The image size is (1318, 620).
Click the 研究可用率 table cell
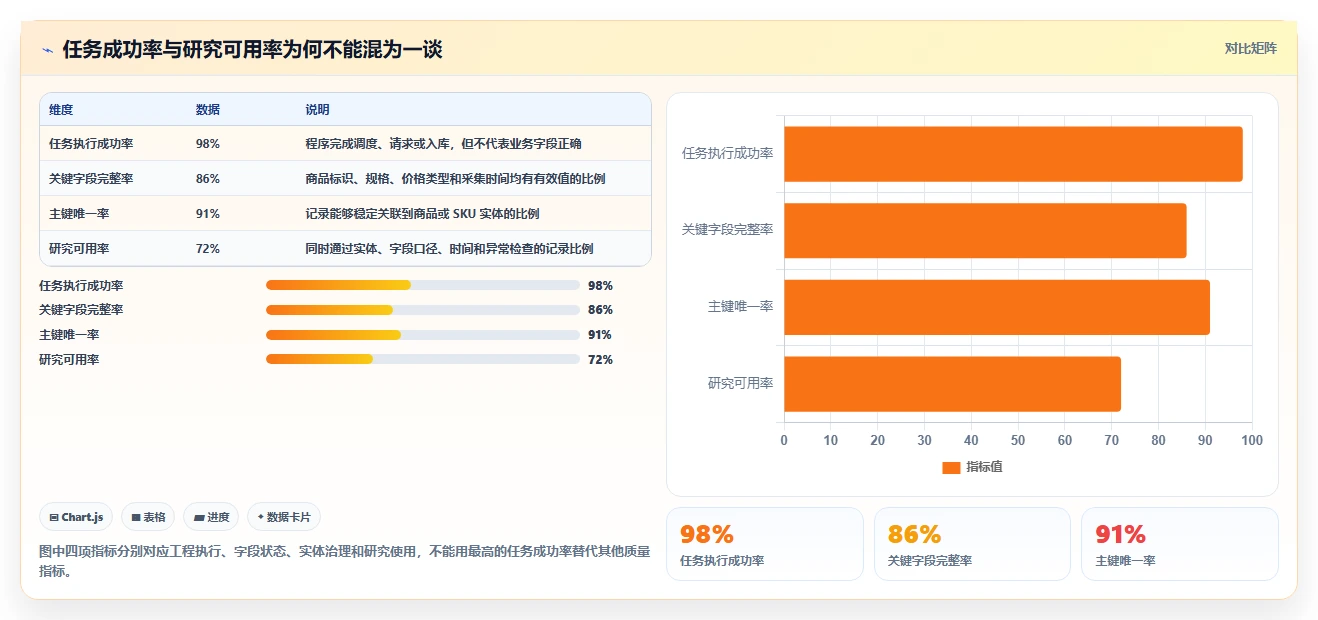point(78,249)
